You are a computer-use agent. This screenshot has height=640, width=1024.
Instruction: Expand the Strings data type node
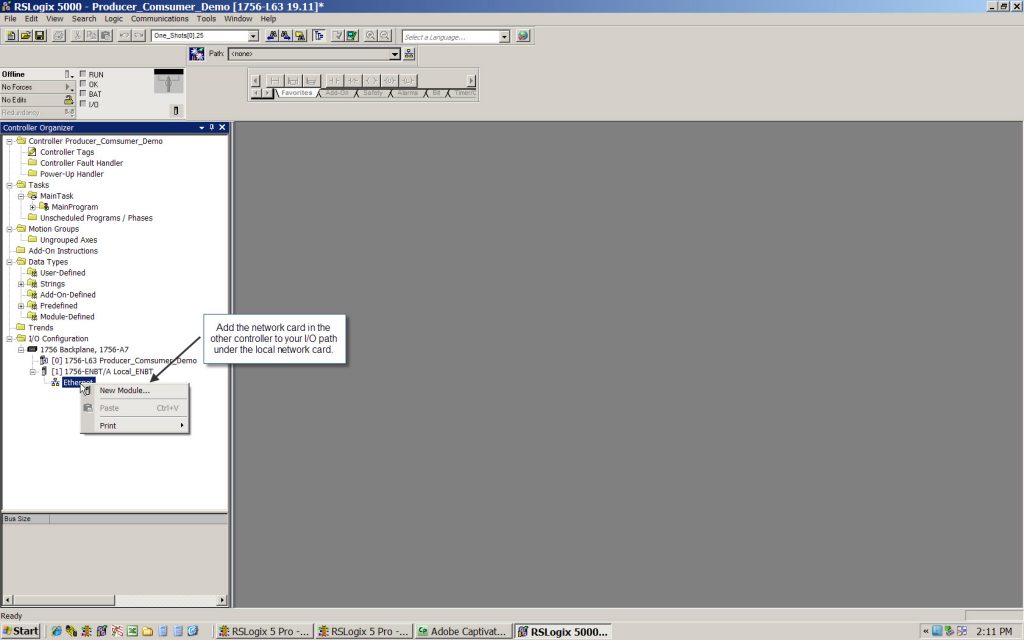(21, 284)
